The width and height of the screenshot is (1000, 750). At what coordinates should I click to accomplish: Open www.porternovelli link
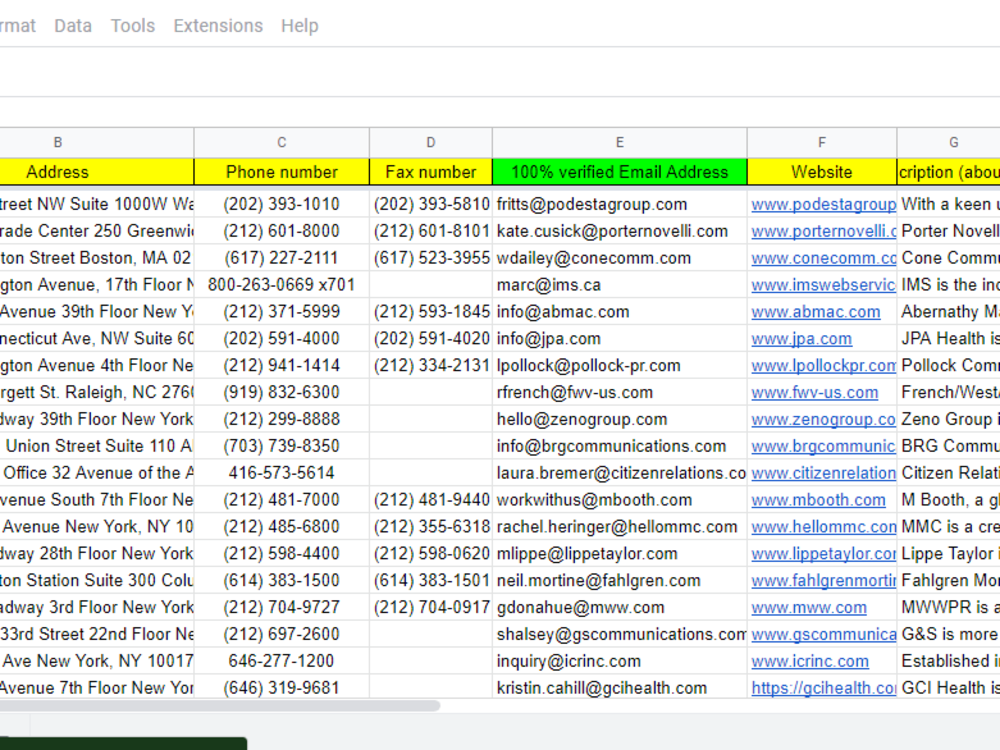823,231
